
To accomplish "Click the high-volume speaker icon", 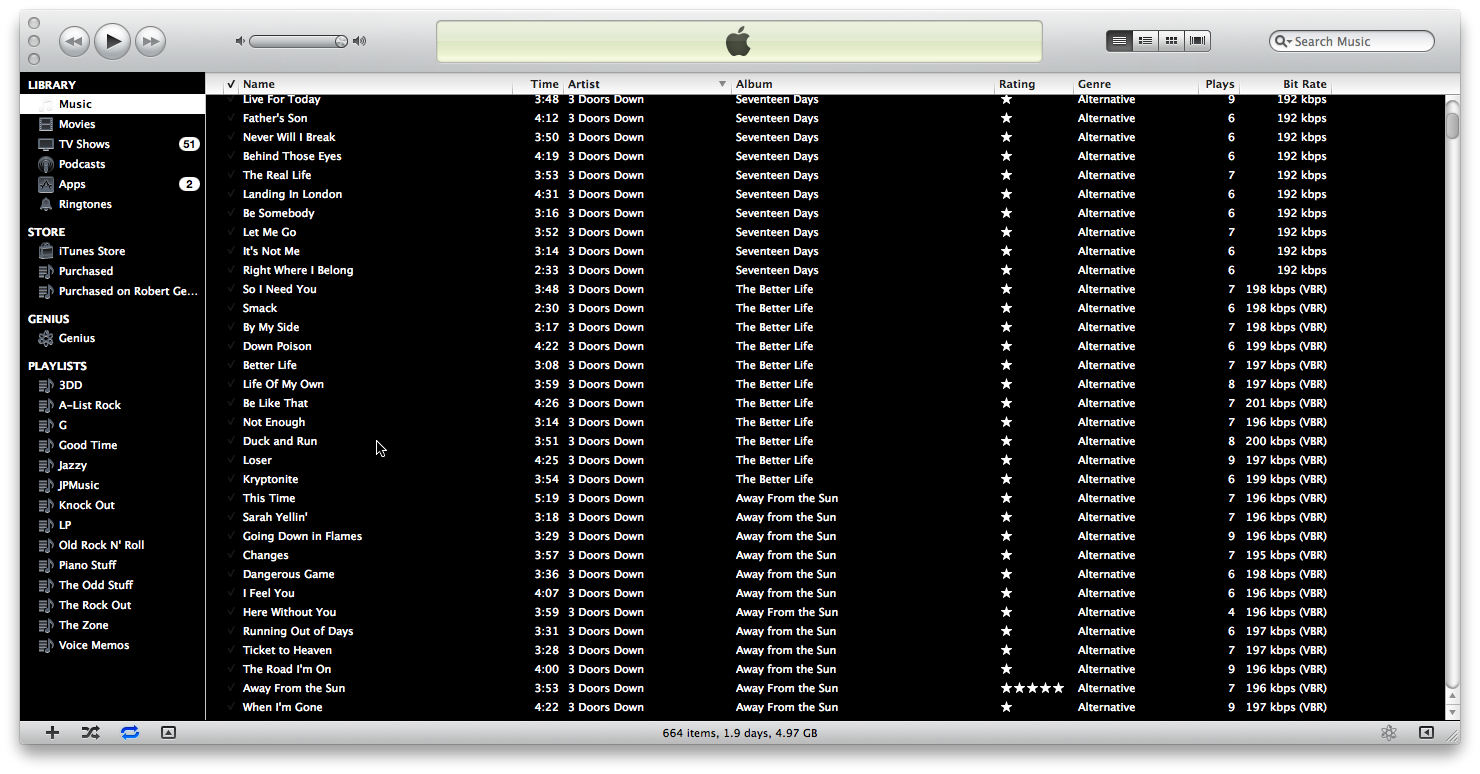I will point(360,41).
